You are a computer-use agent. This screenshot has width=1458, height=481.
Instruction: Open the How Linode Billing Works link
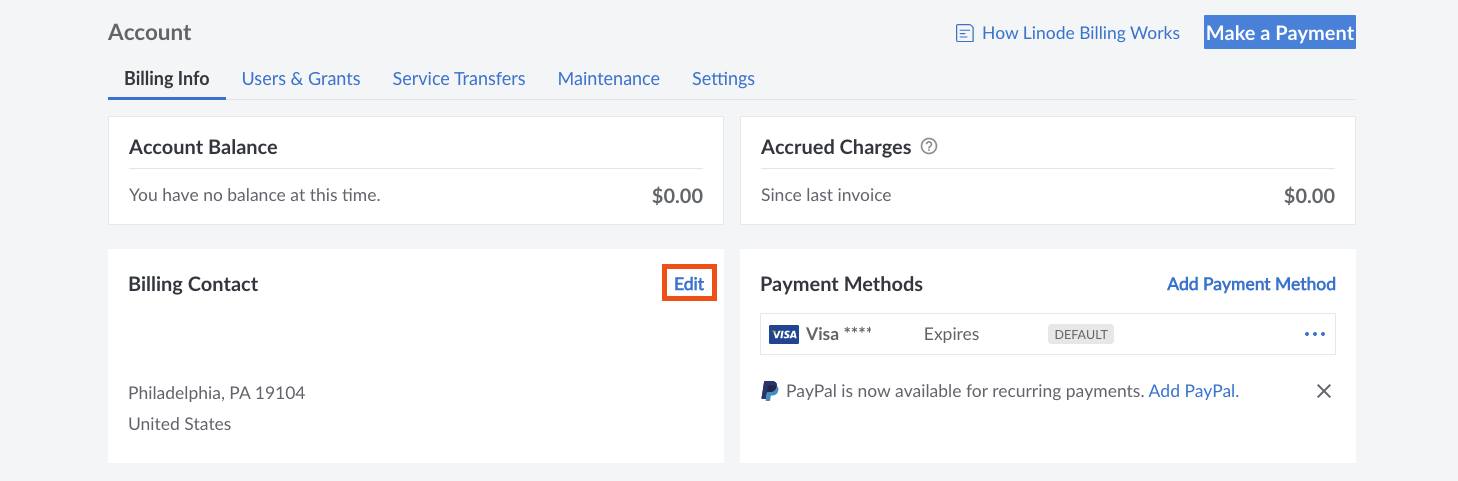(x=1080, y=33)
